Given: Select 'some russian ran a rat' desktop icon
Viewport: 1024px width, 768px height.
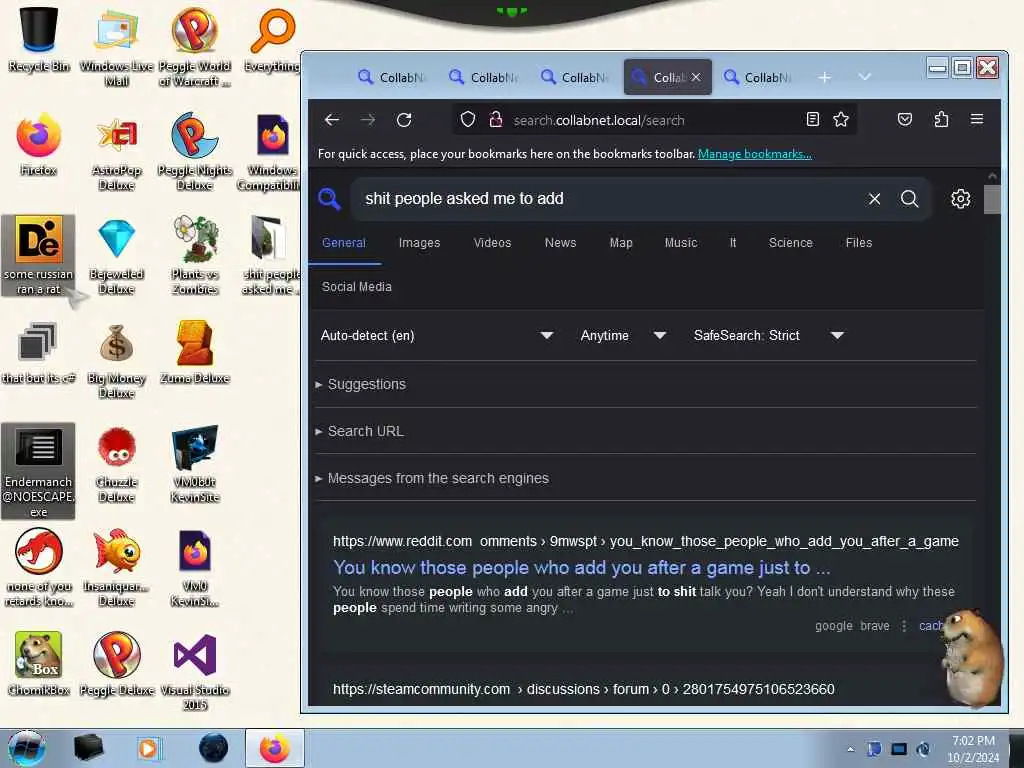Looking at the screenshot, I should click(x=39, y=256).
